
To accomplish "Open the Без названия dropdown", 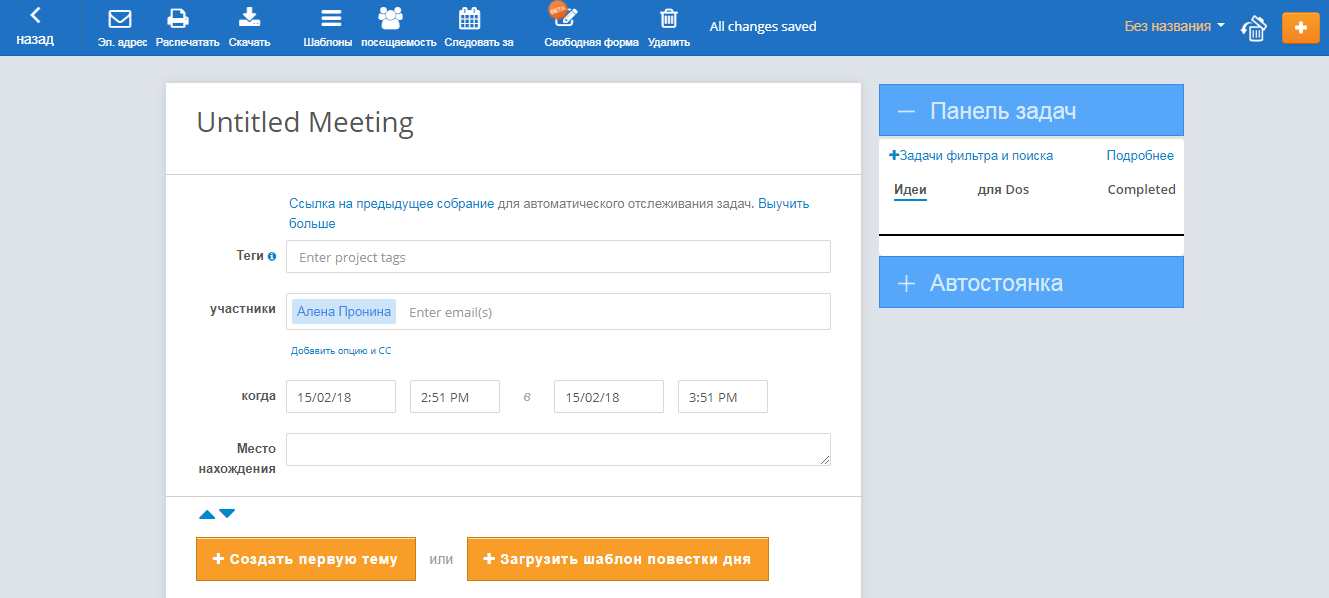I will point(1175,26).
